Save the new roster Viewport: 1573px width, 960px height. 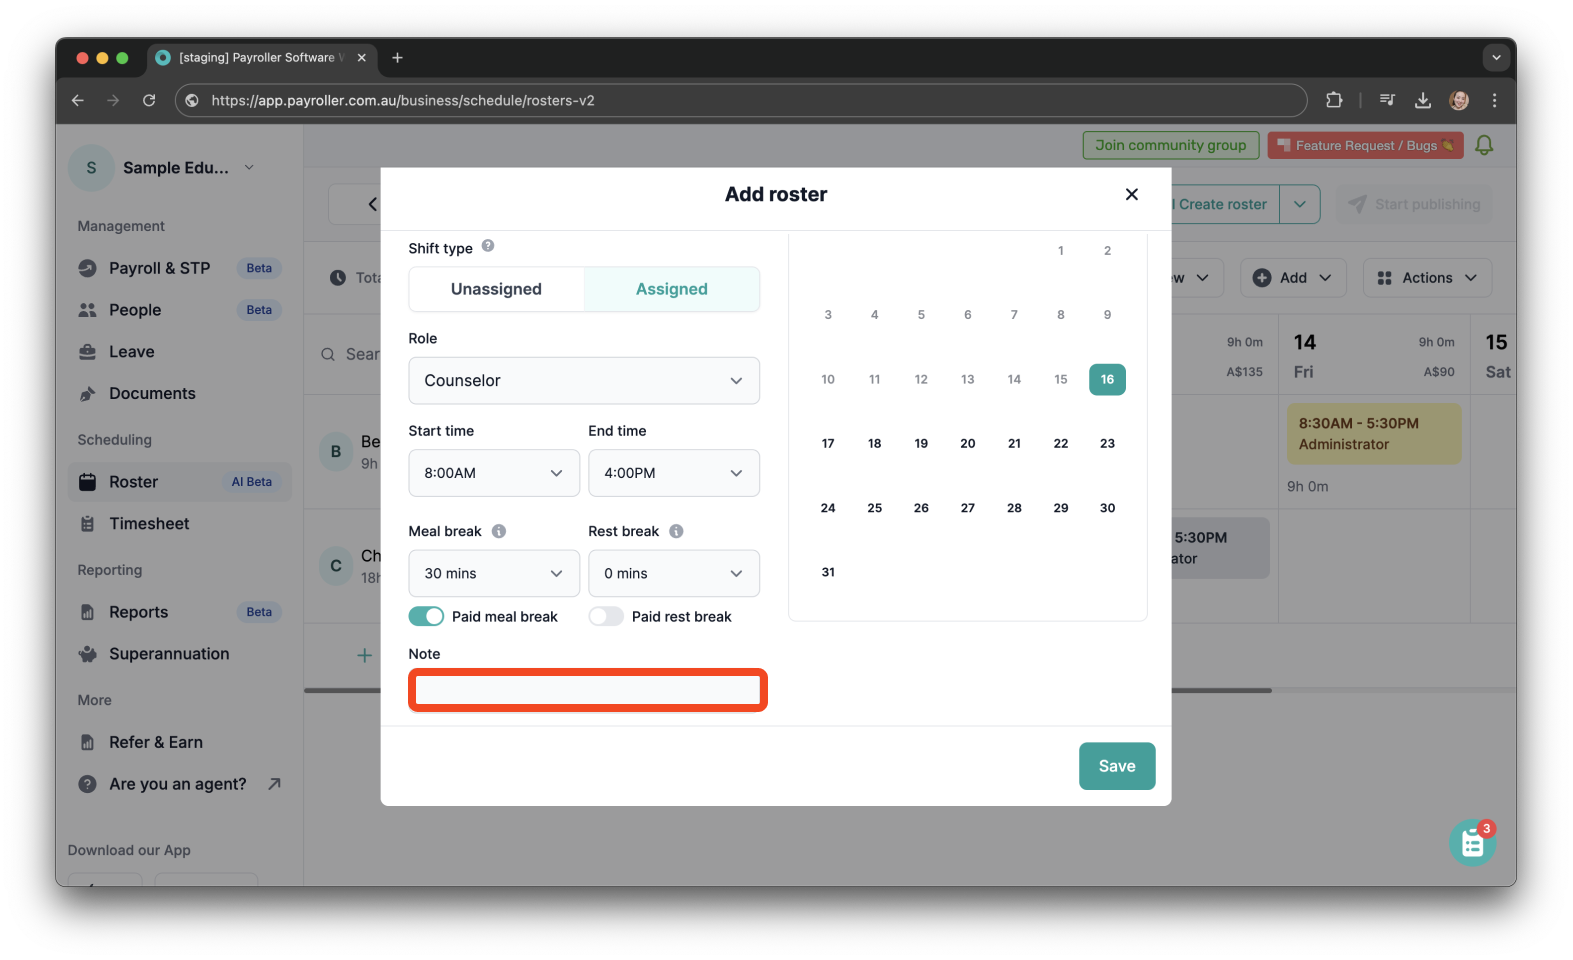pos(1117,766)
